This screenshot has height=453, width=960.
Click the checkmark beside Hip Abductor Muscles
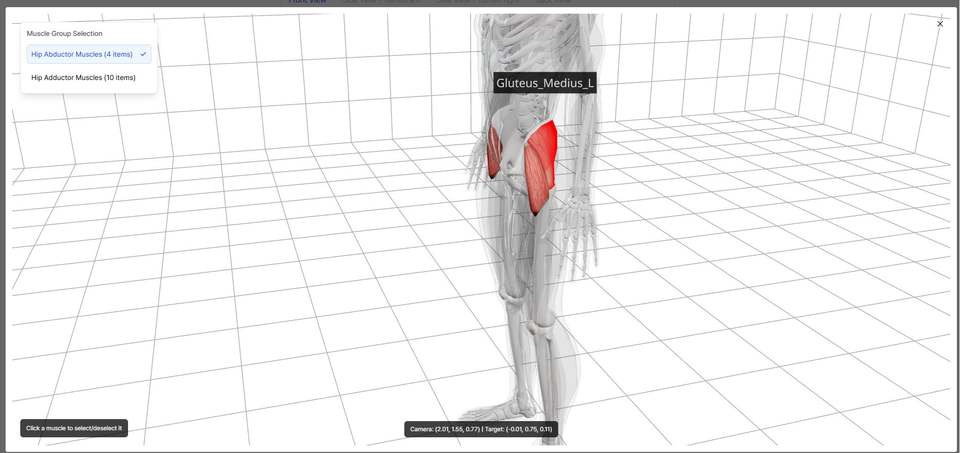tap(144, 54)
